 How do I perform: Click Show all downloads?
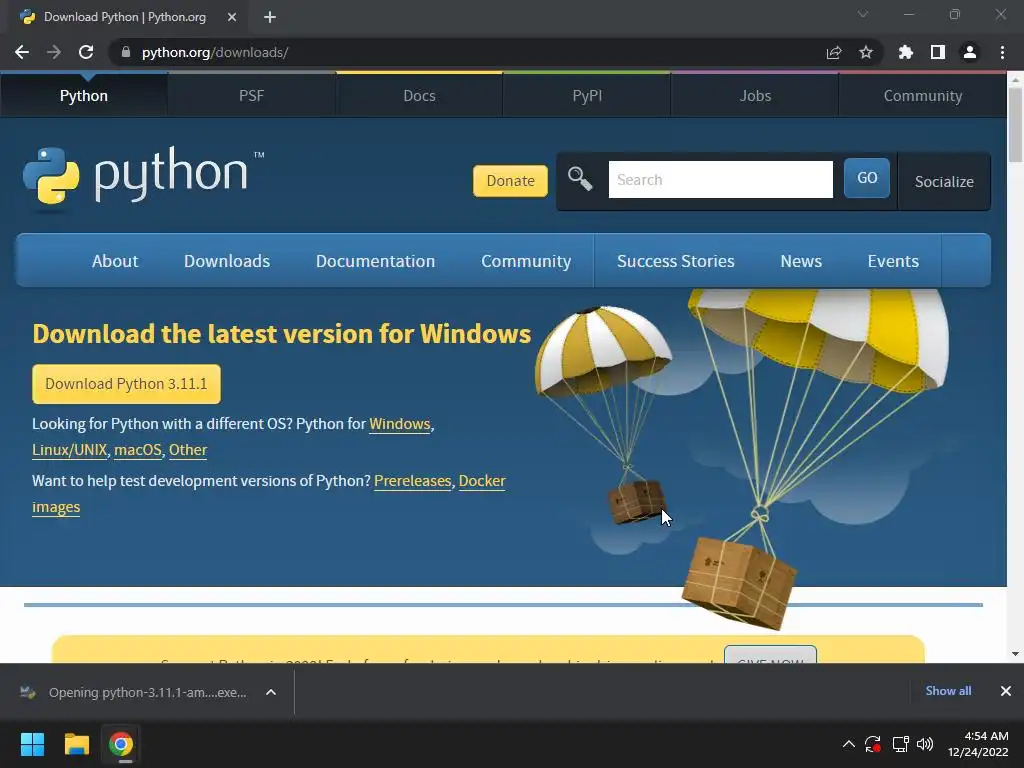(x=948, y=691)
